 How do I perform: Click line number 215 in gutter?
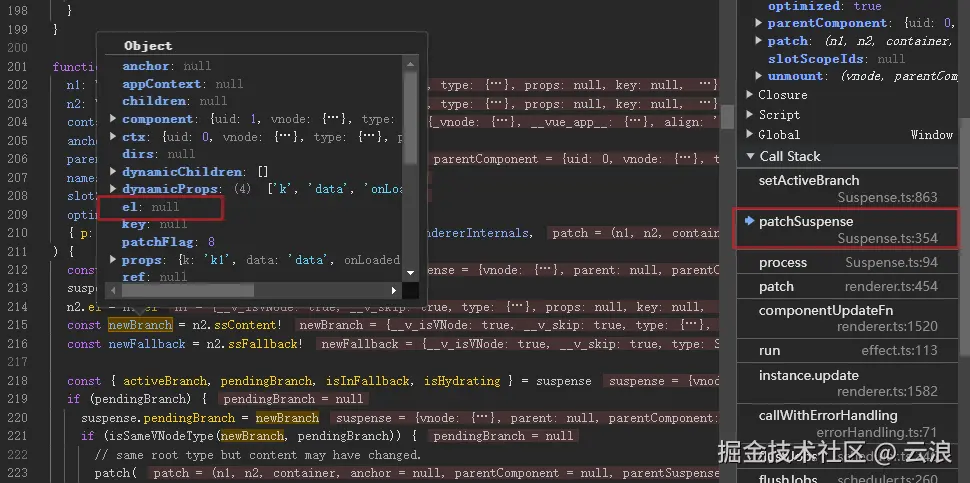coord(18,325)
